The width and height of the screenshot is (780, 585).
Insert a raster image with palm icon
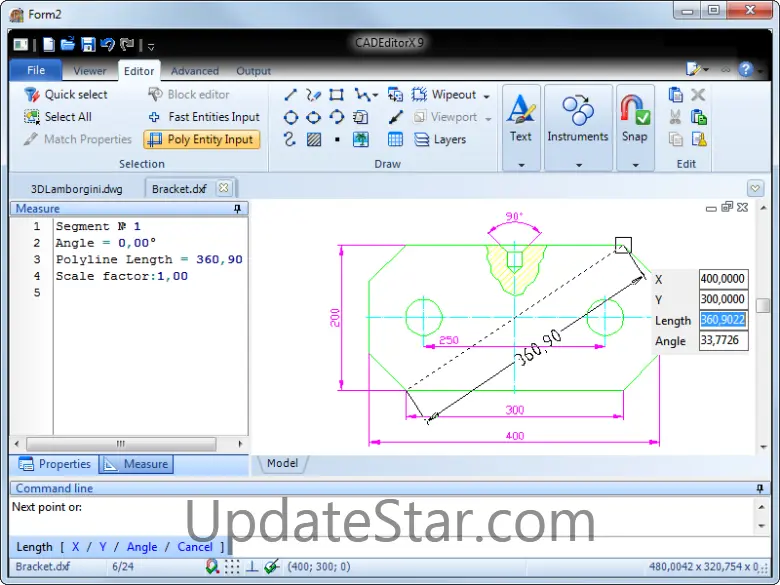(x=361, y=139)
